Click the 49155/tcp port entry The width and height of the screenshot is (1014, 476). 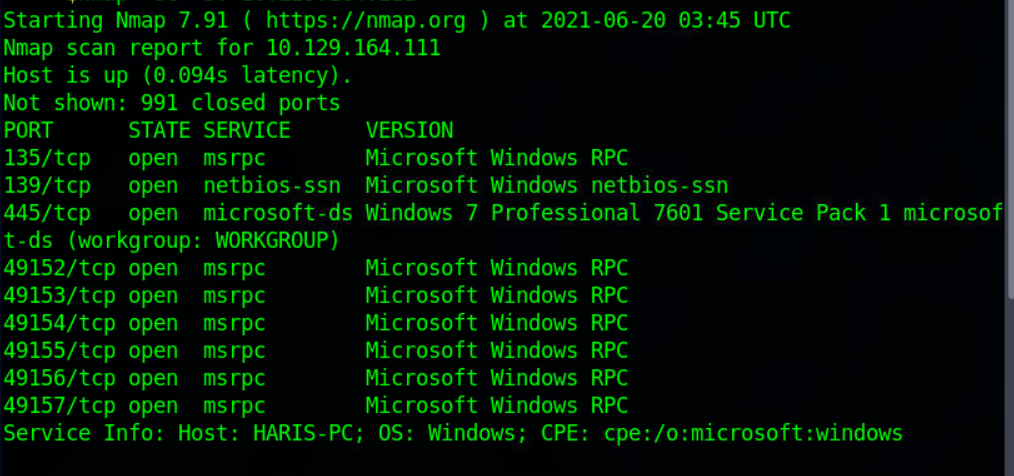pos(59,351)
